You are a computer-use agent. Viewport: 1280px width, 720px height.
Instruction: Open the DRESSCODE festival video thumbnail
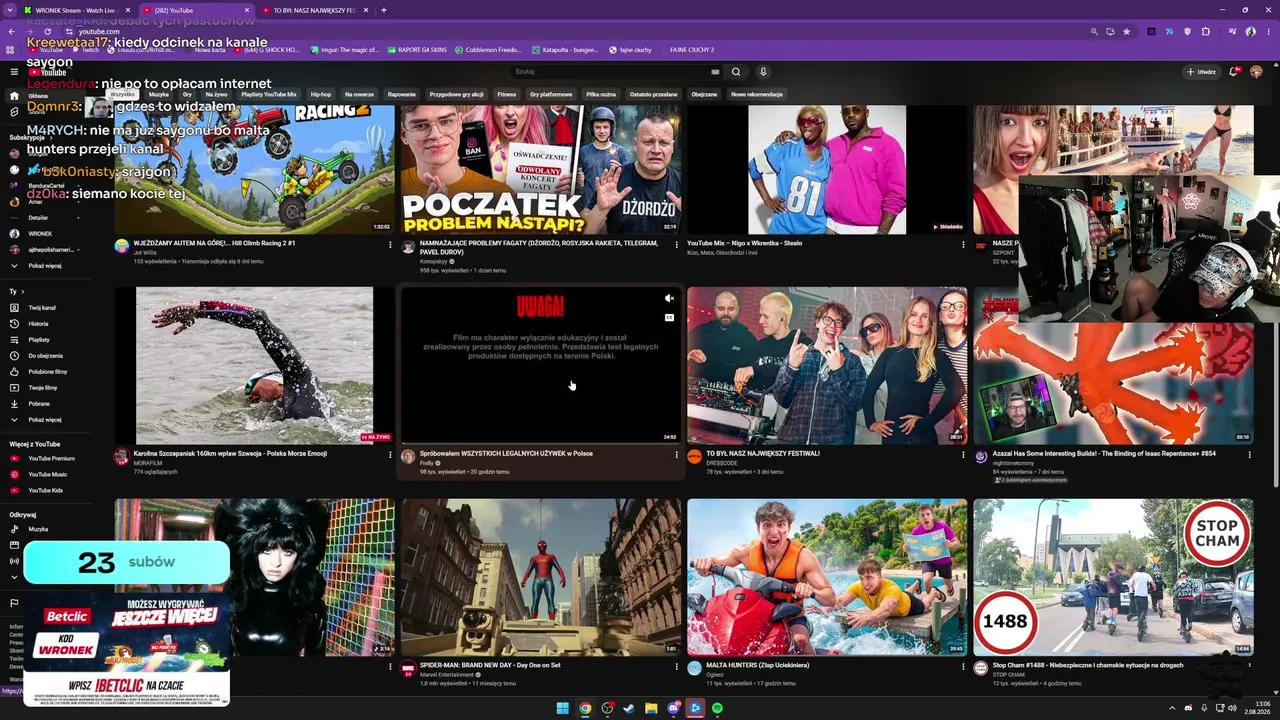(x=827, y=366)
